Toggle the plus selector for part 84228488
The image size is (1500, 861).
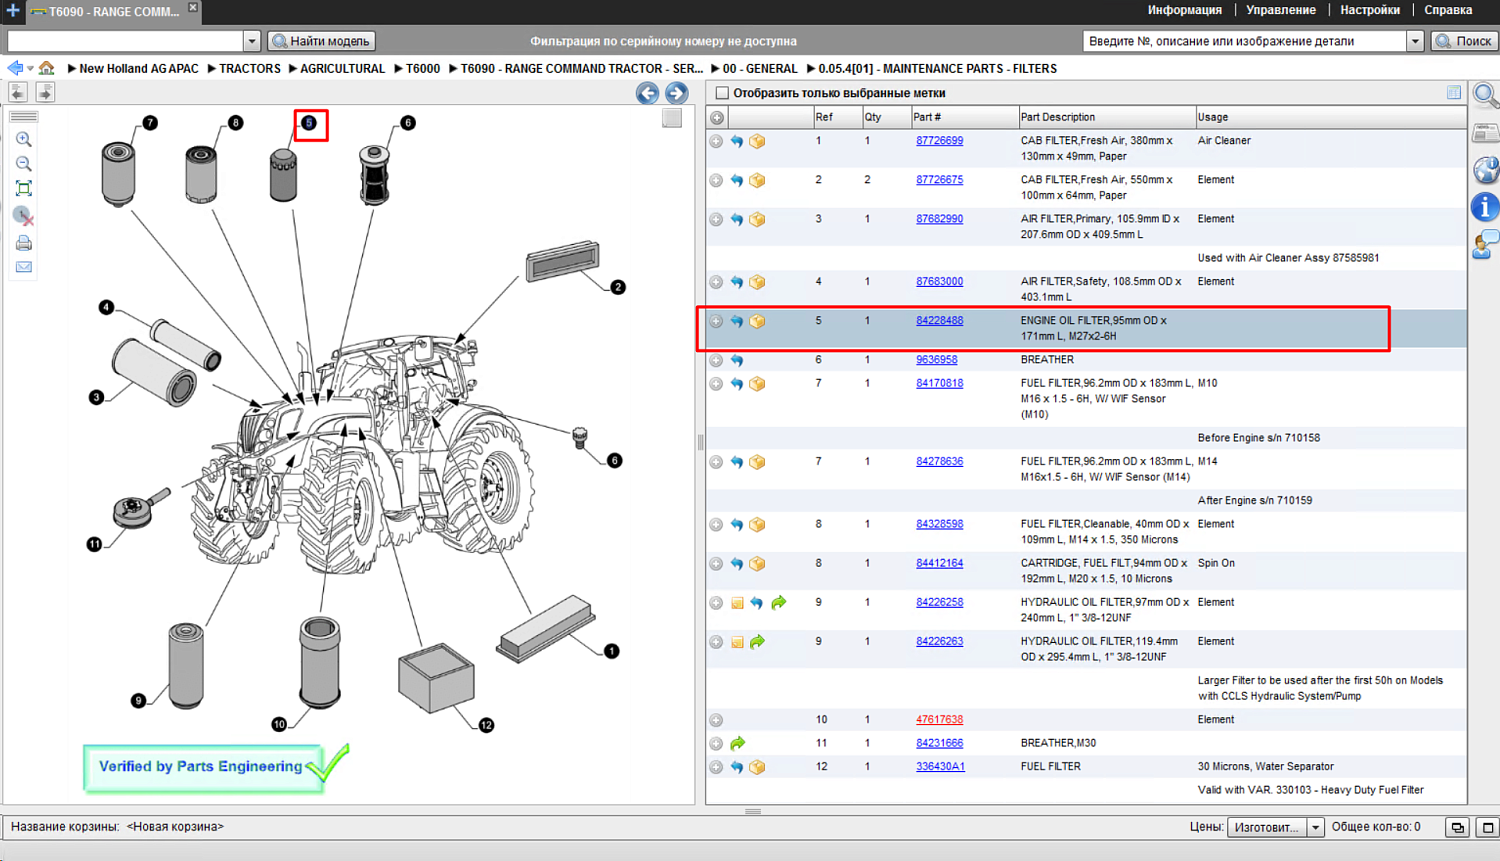(x=716, y=322)
